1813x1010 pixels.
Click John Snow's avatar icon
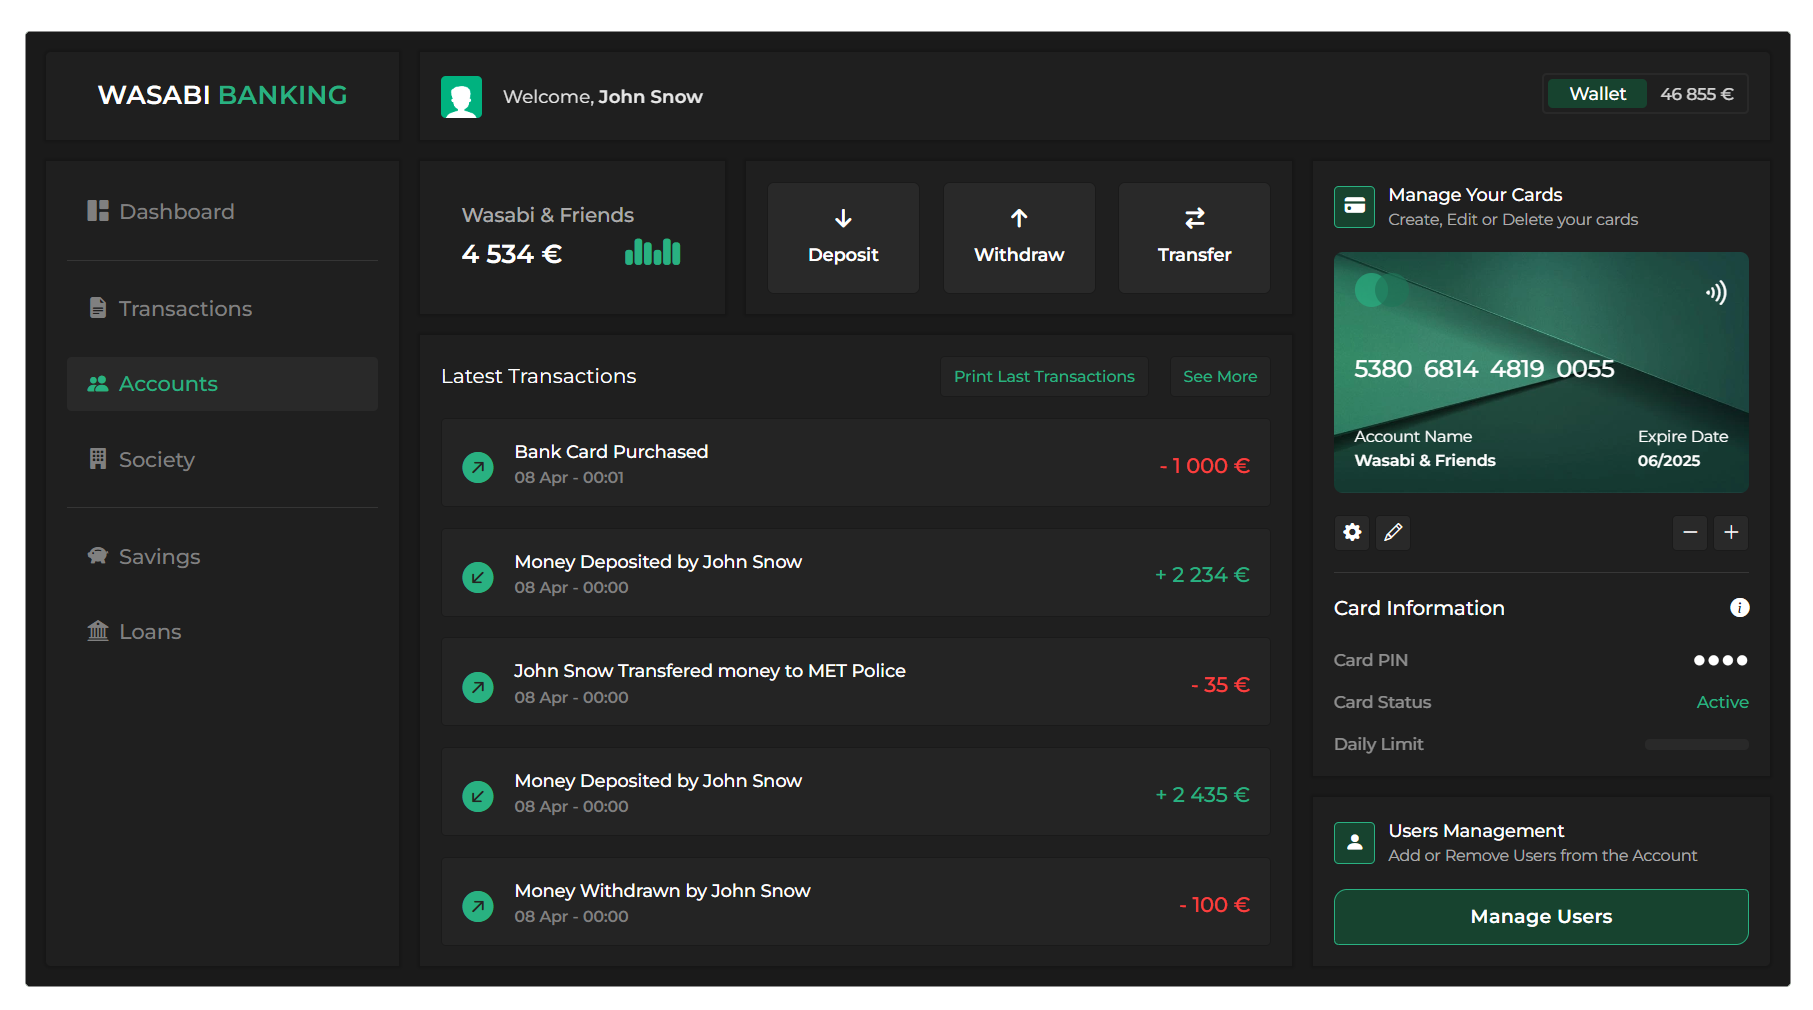[461, 96]
